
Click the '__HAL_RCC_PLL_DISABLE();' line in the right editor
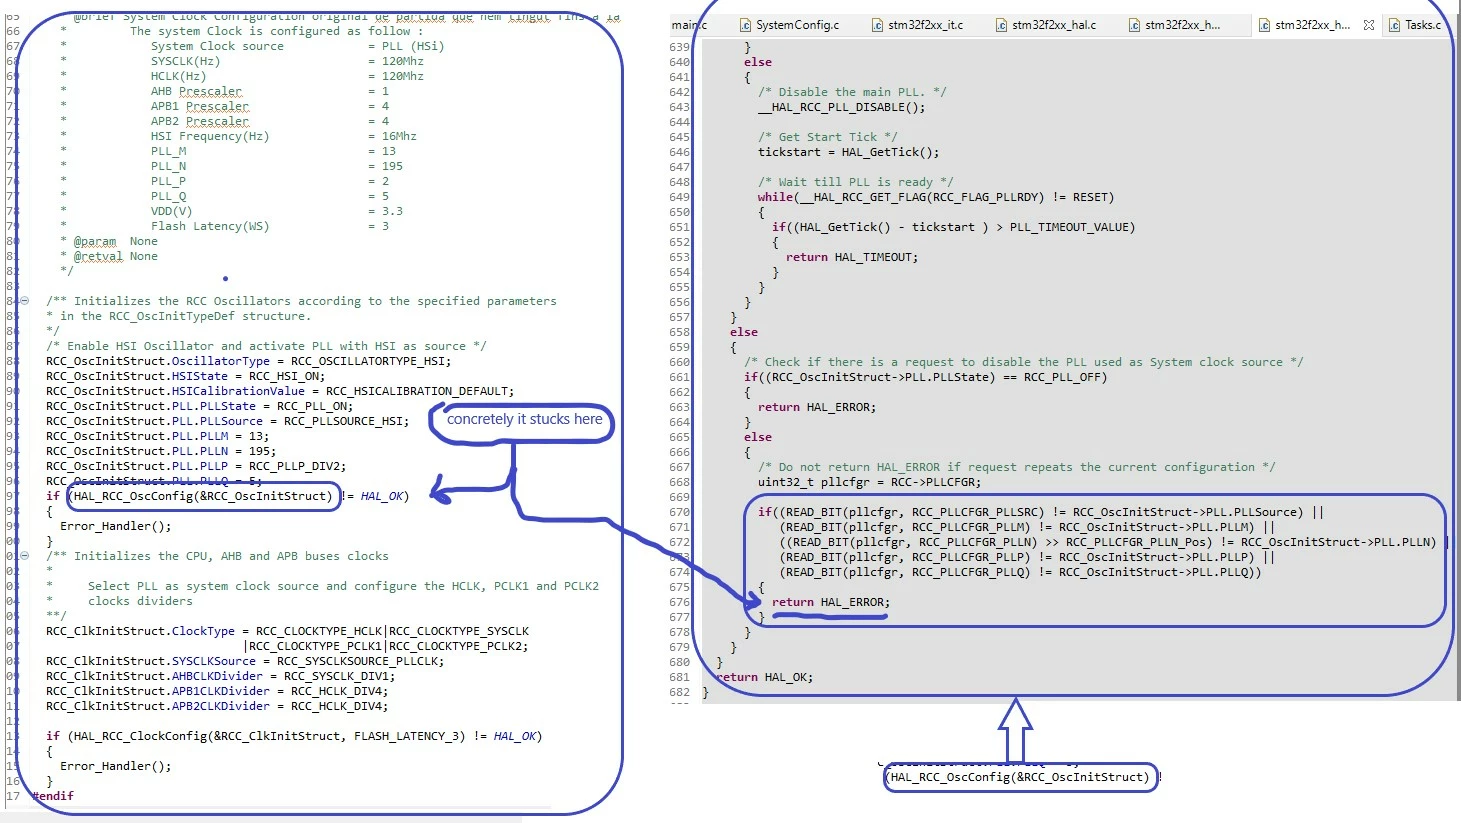tap(841, 107)
